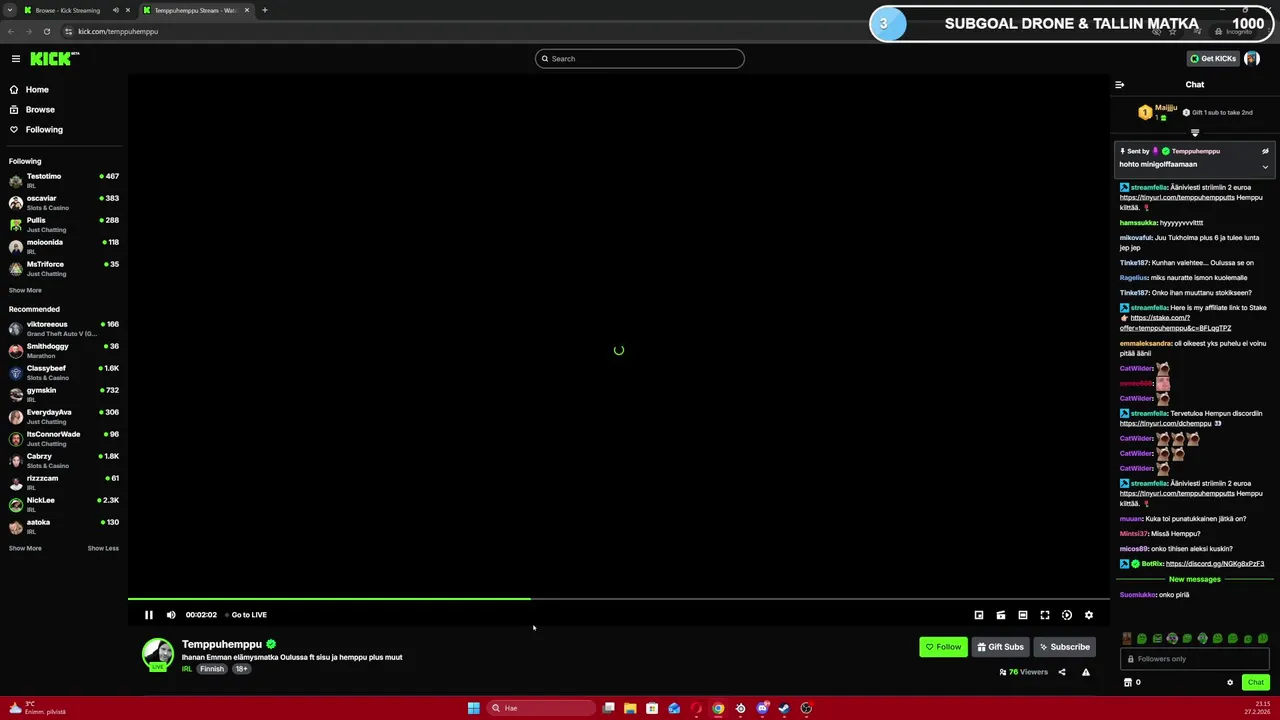
Task: Open Temppuhemppu channel avatar
Action: 157,654
